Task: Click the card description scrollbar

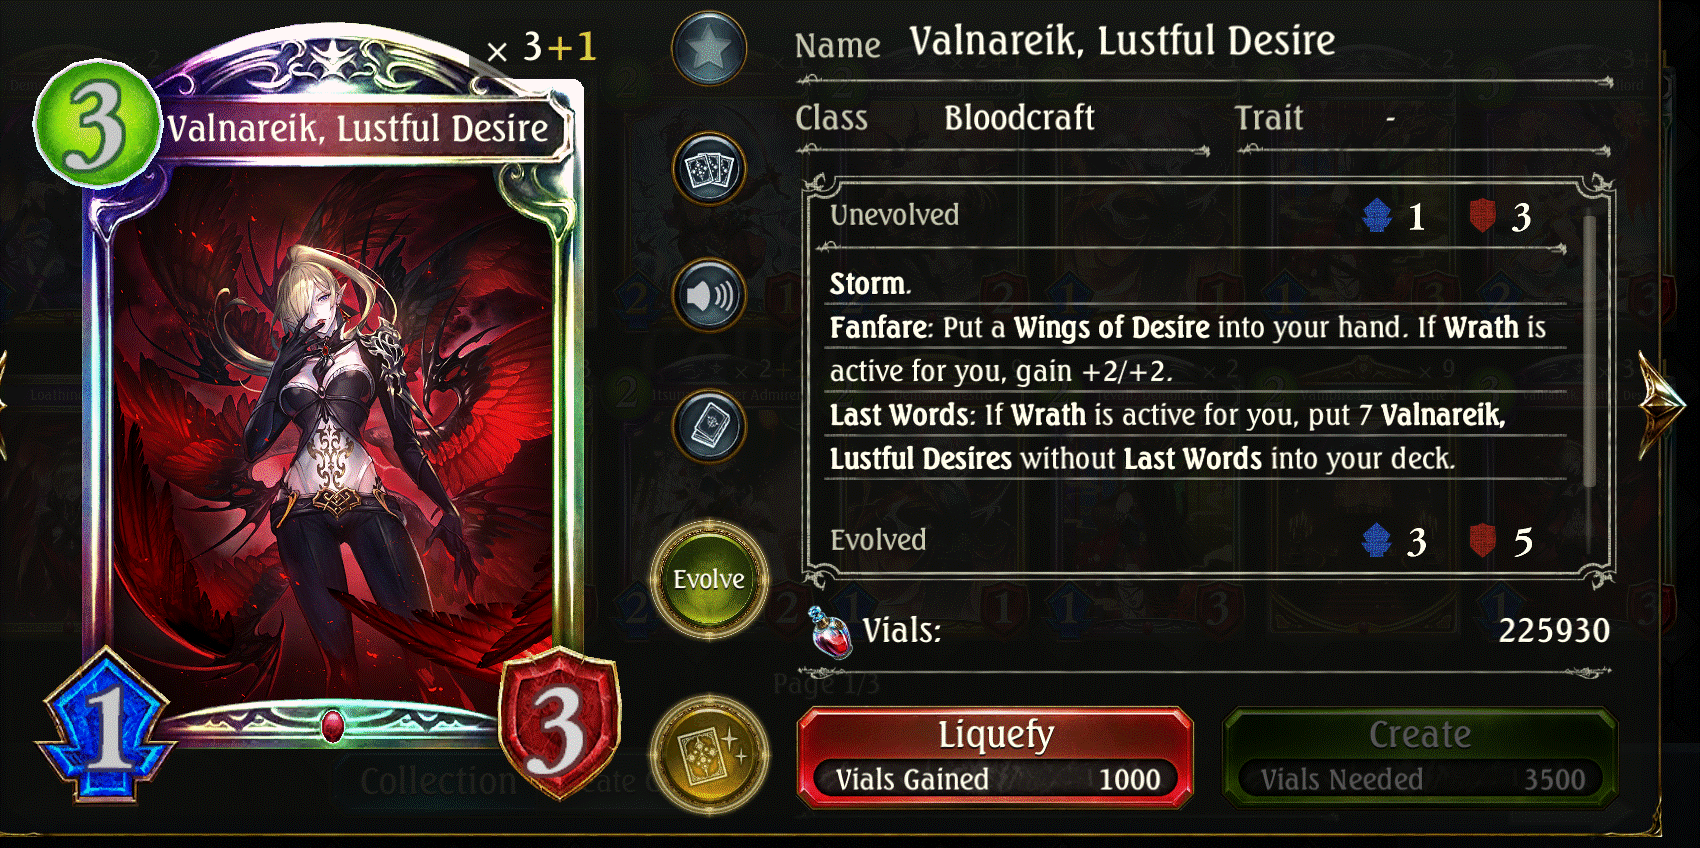Action: pyautogui.click(x=1590, y=350)
